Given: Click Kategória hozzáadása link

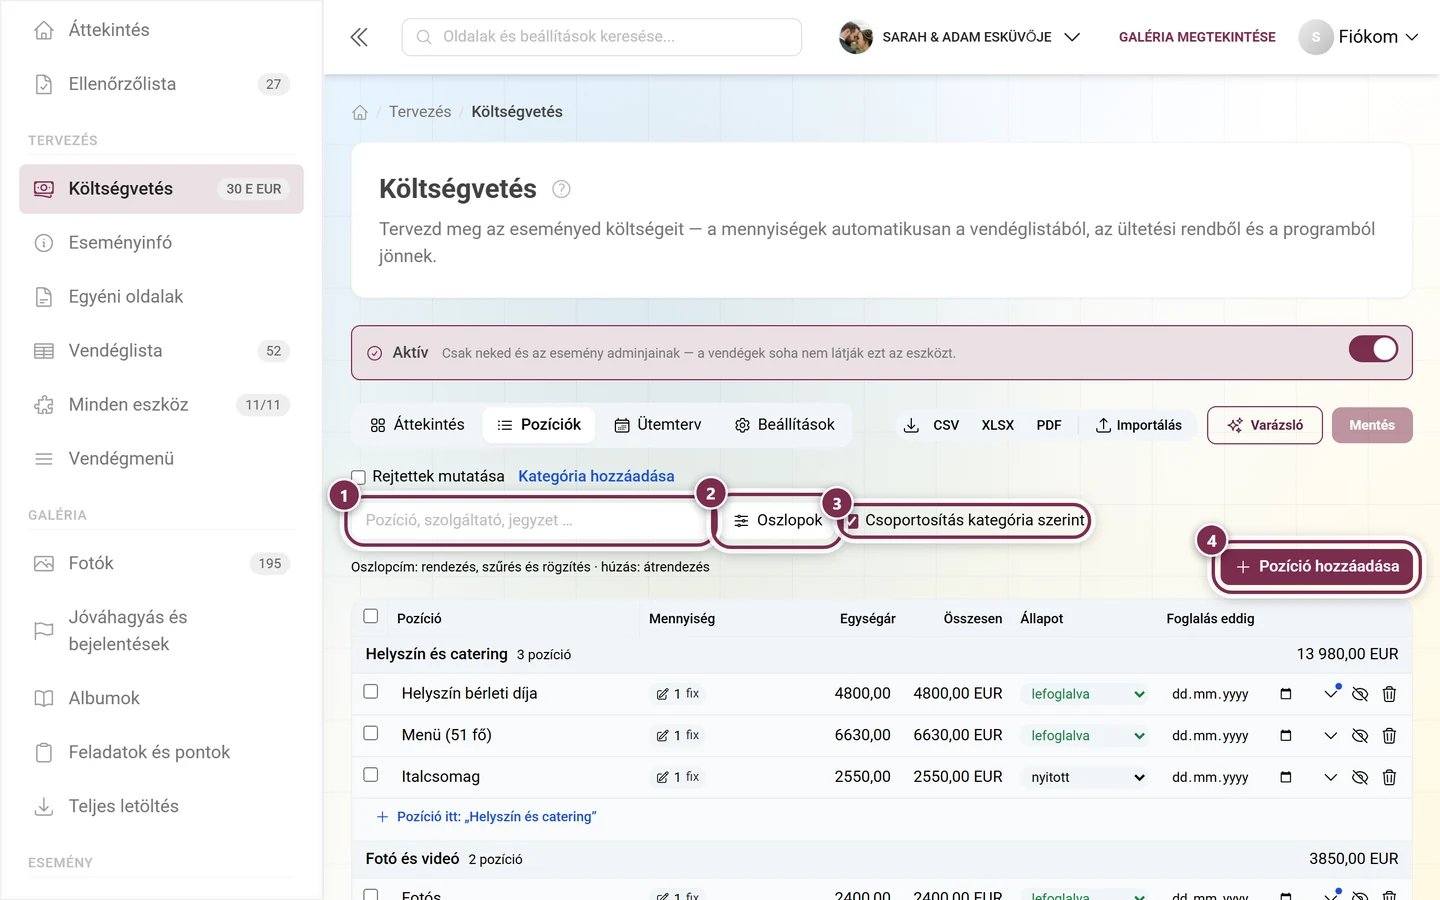Looking at the screenshot, I should click(x=596, y=477).
